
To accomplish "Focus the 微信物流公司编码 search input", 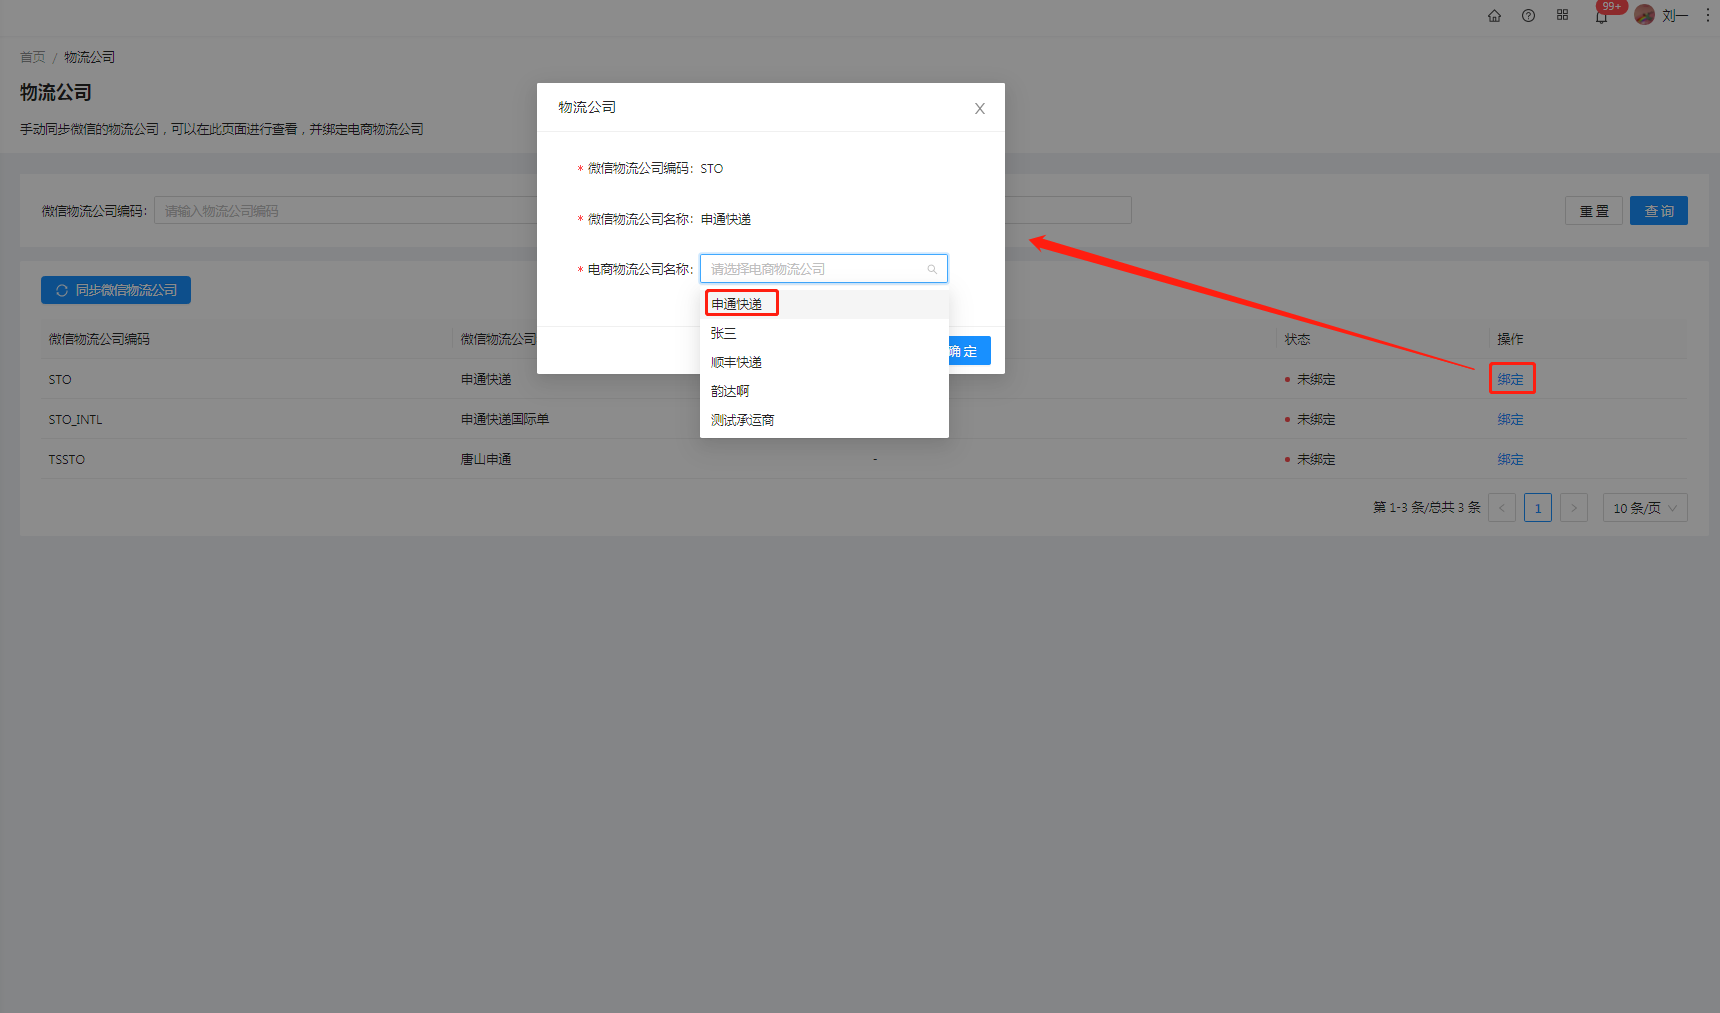I will pos(345,211).
